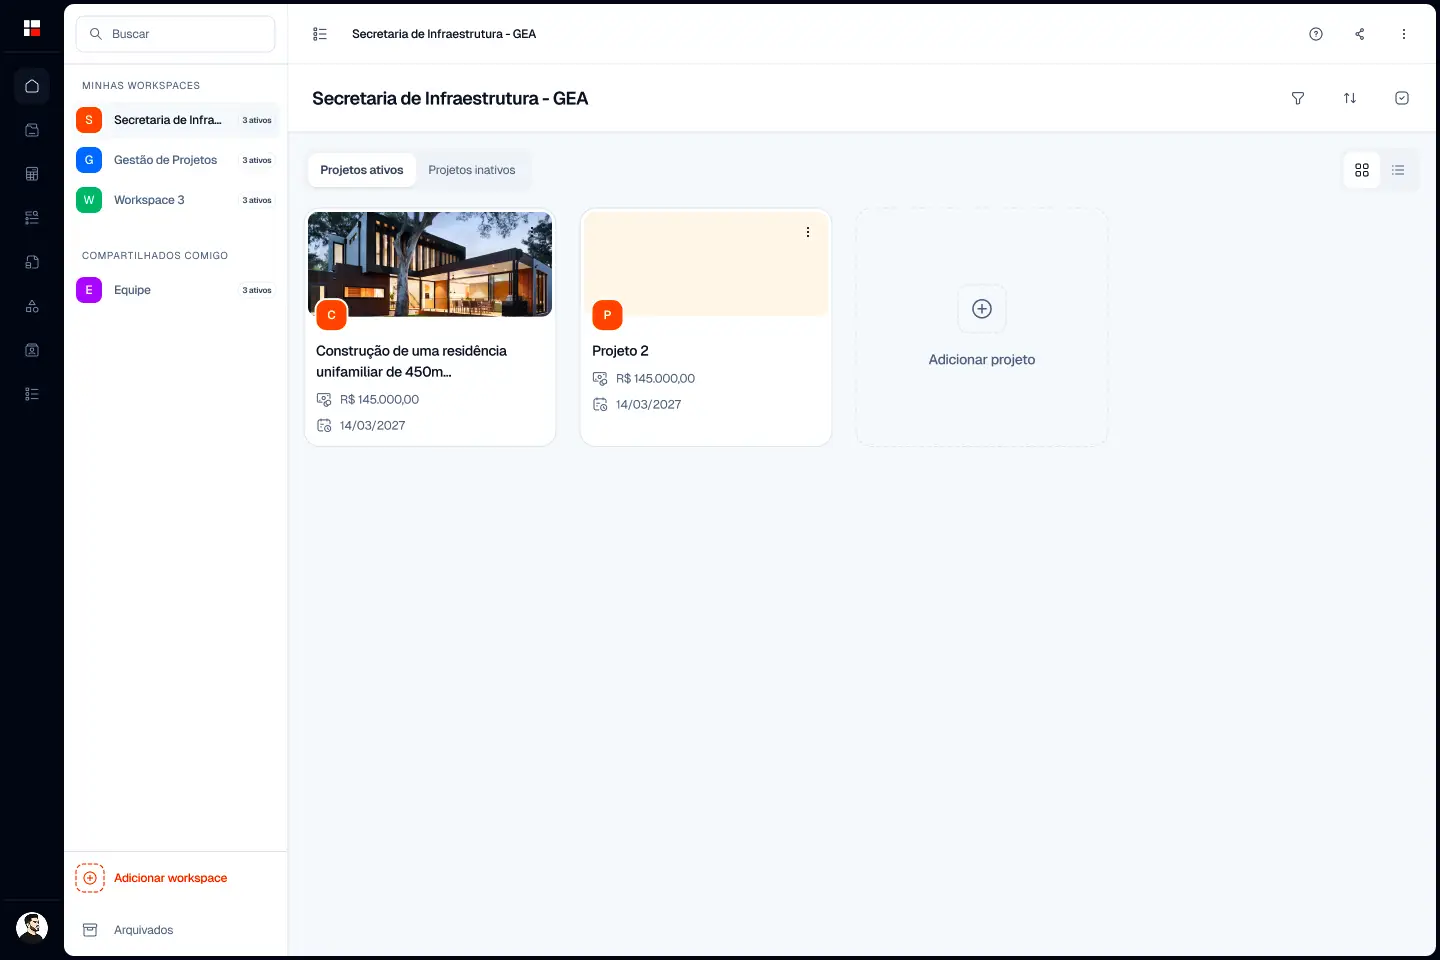Open the list search icon in left rail
Image resolution: width=1440 pixels, height=960 pixels.
32,218
